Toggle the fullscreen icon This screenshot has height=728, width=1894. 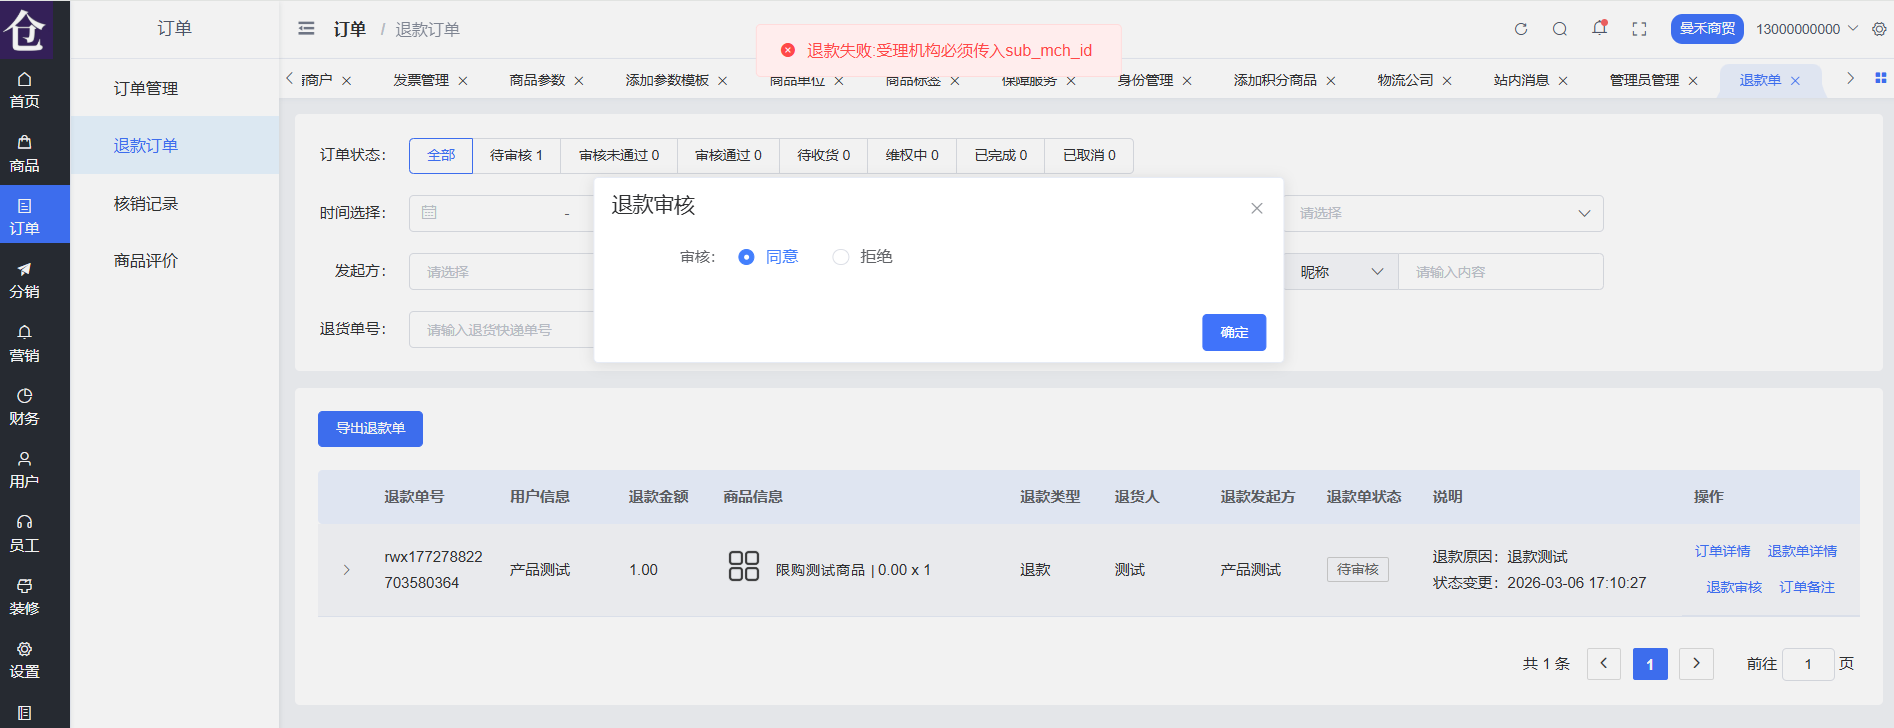(x=1639, y=29)
